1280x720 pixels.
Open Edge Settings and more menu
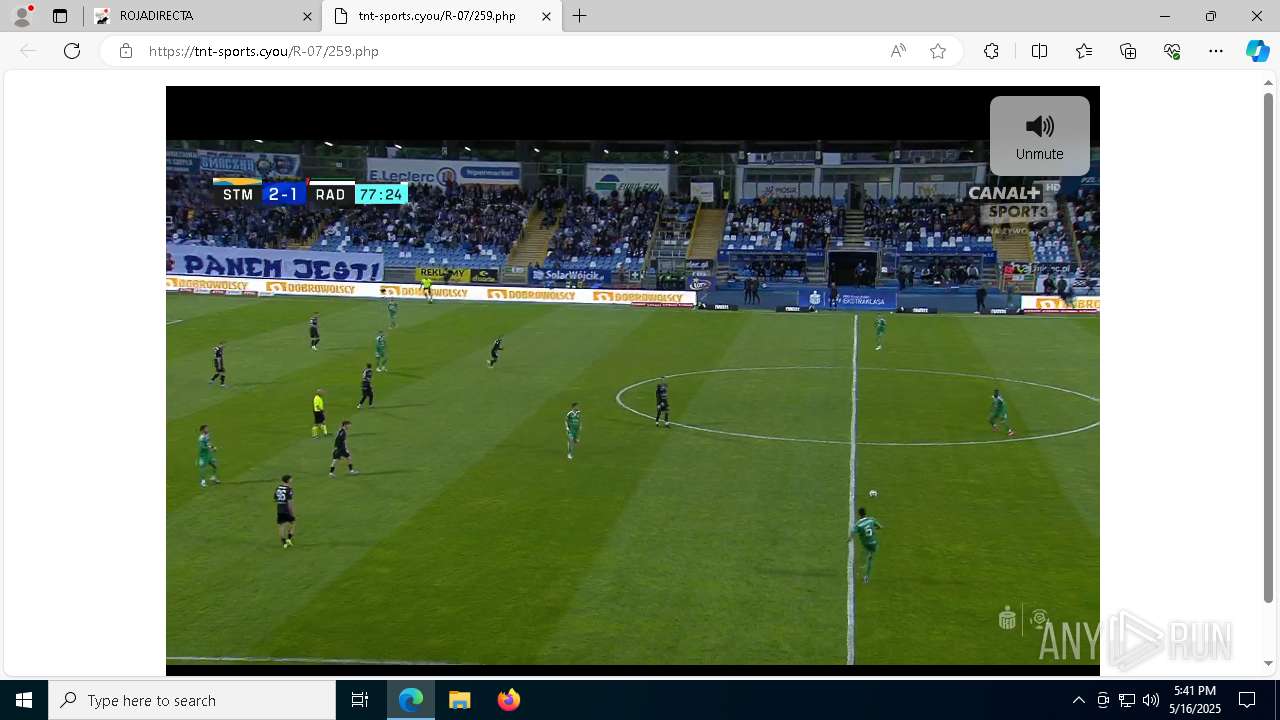point(1216,51)
